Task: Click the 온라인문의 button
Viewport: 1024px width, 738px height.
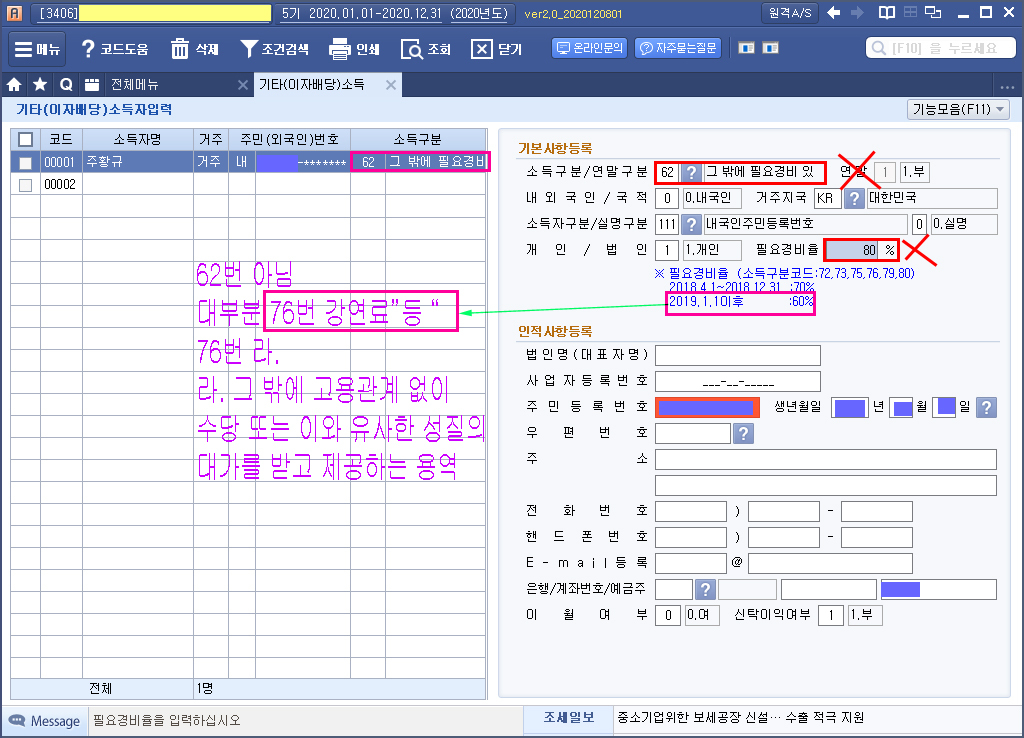Action: (x=590, y=48)
